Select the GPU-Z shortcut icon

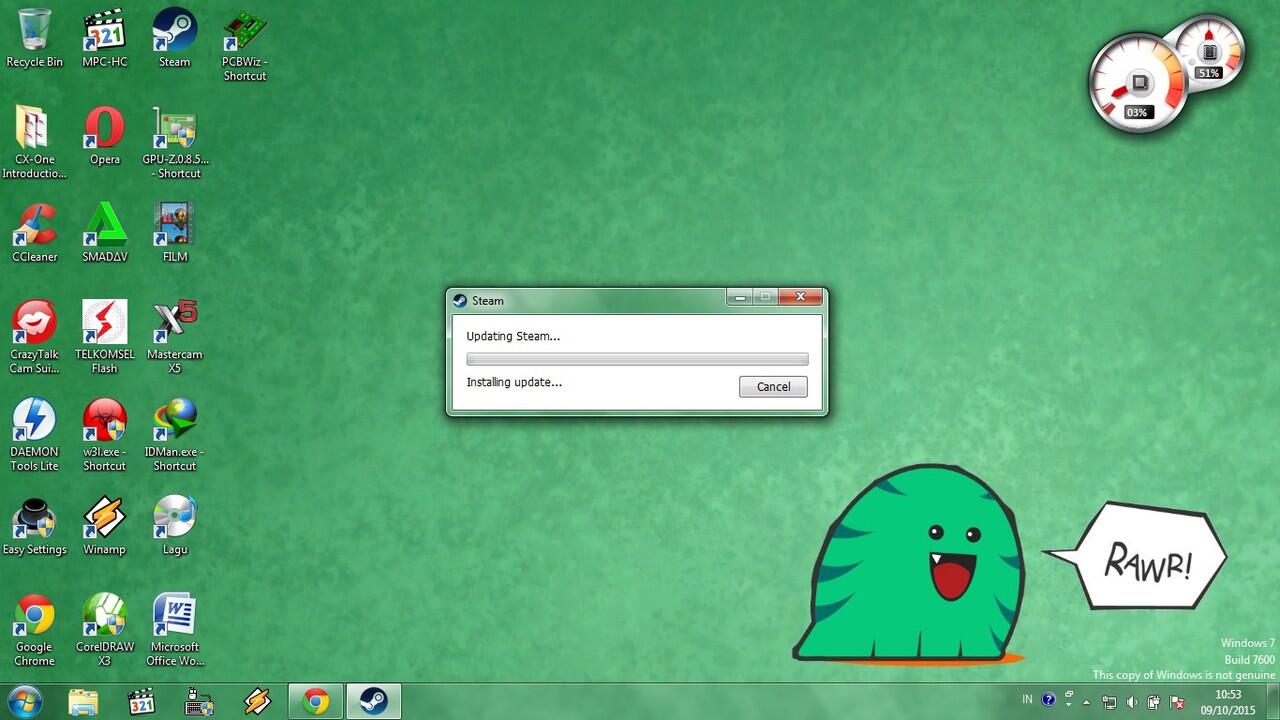coord(175,142)
